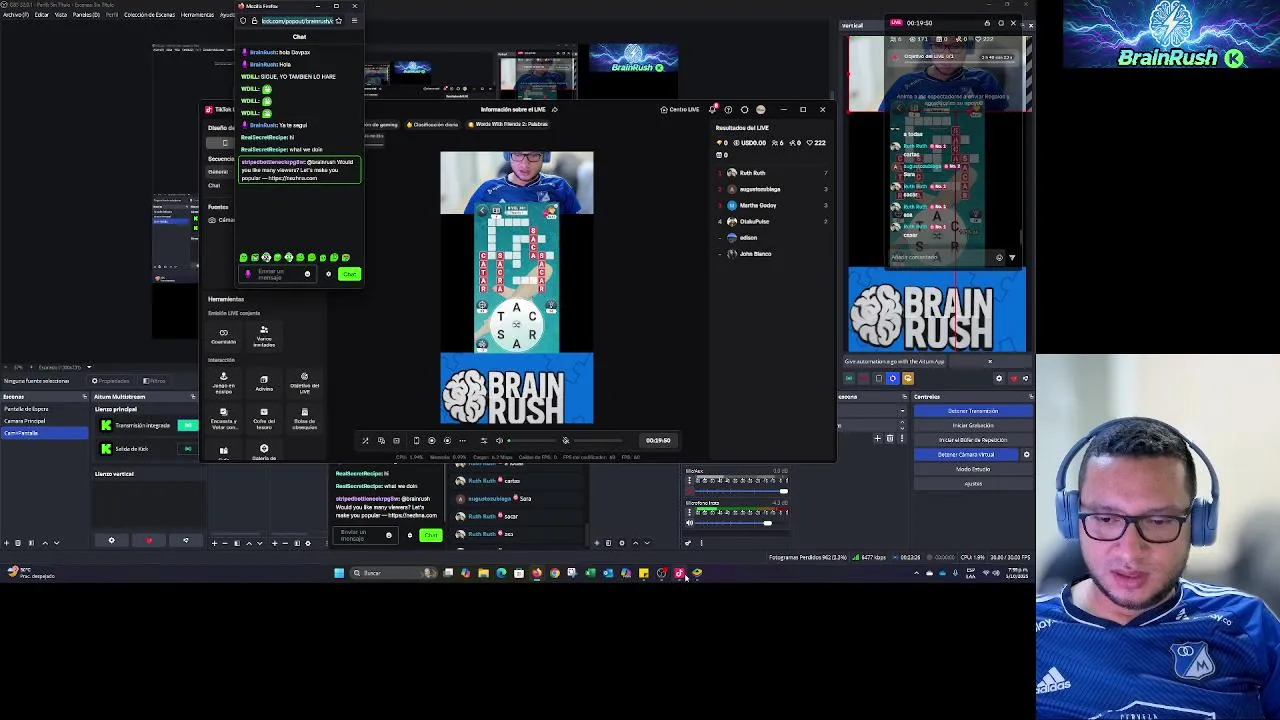
Task: Open Aitum Multistream settings gear
Action: [x=111, y=540]
